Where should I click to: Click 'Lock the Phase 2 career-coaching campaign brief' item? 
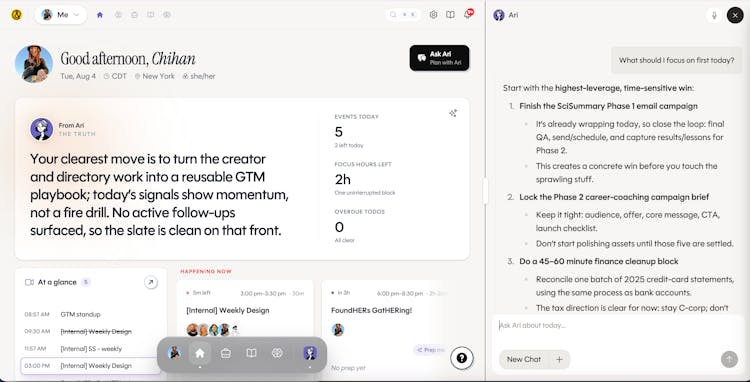[x=614, y=197]
